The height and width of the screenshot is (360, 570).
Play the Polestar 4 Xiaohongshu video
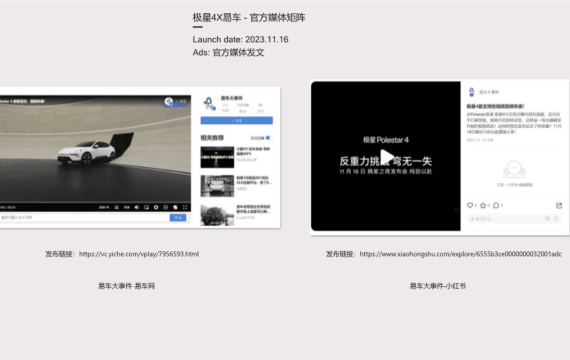386,157
